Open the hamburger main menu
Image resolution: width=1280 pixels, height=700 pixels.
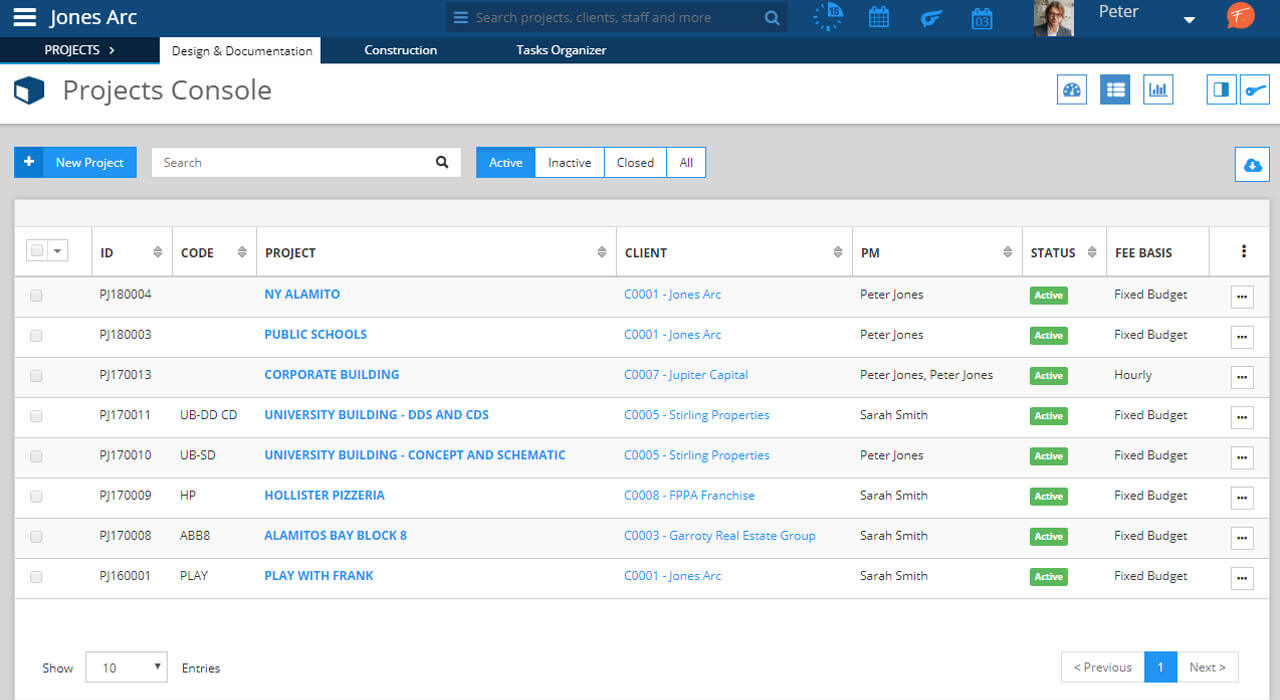tap(25, 18)
